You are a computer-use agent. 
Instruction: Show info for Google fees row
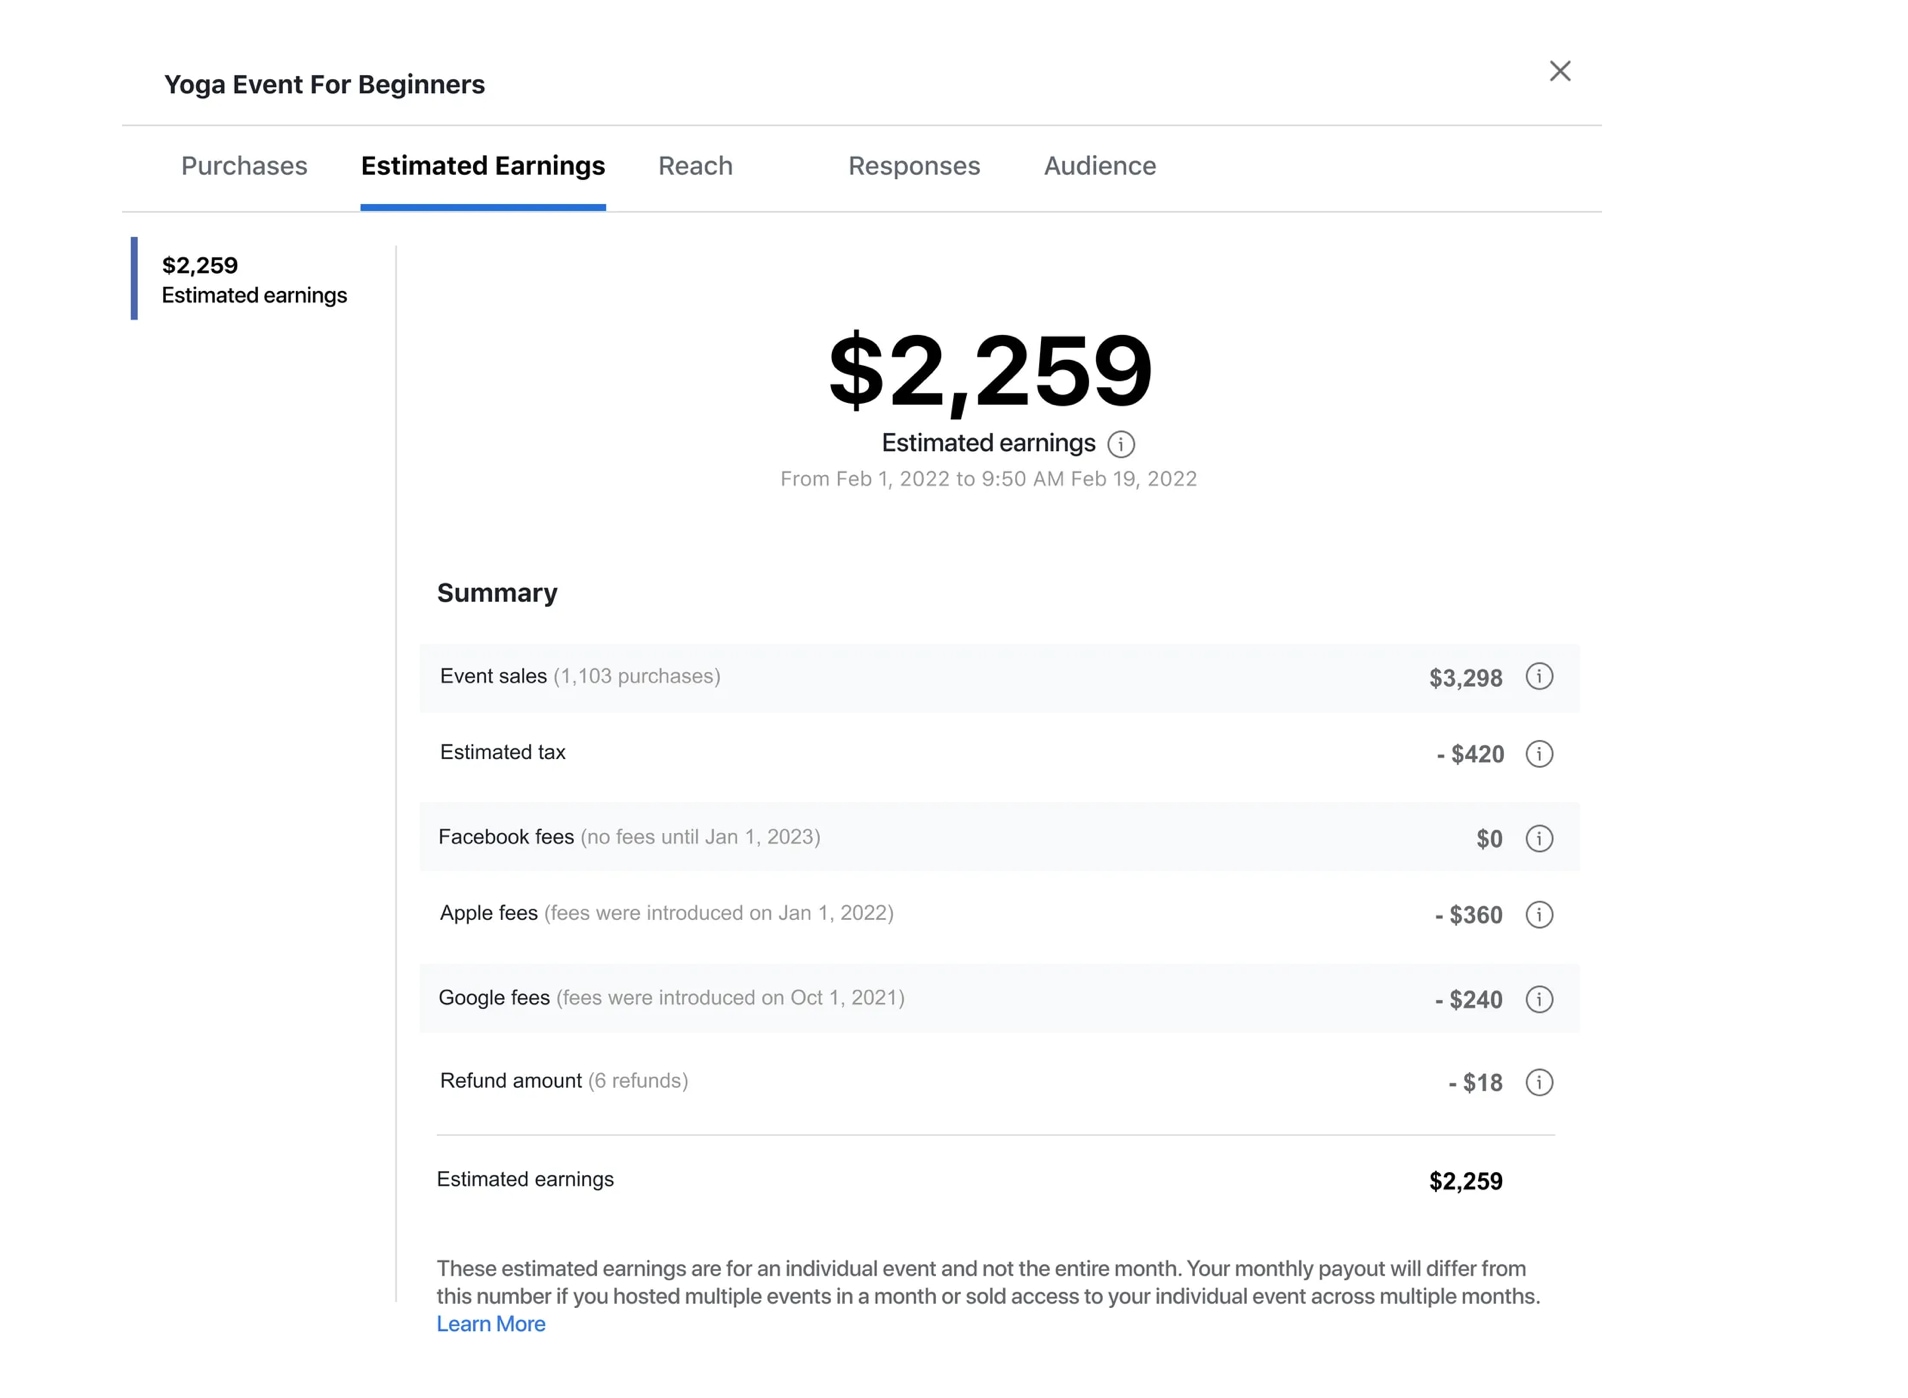pyautogui.click(x=1539, y=999)
